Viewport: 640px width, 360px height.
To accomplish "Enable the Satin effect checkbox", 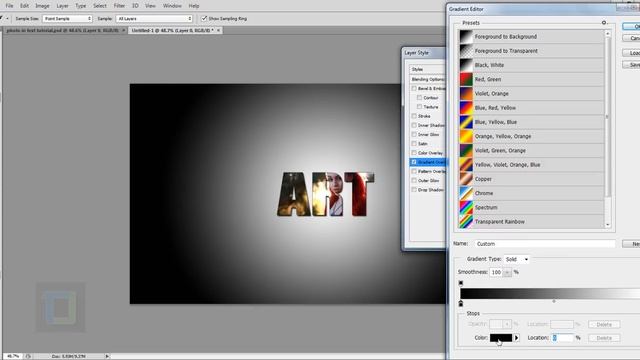I will 414,144.
